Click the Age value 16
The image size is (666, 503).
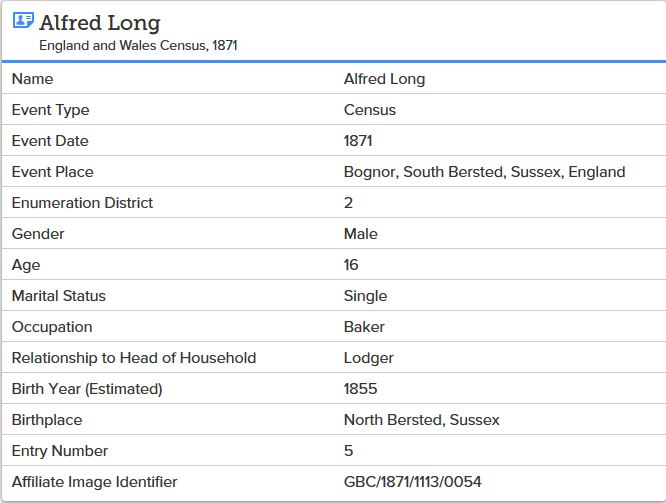point(351,265)
